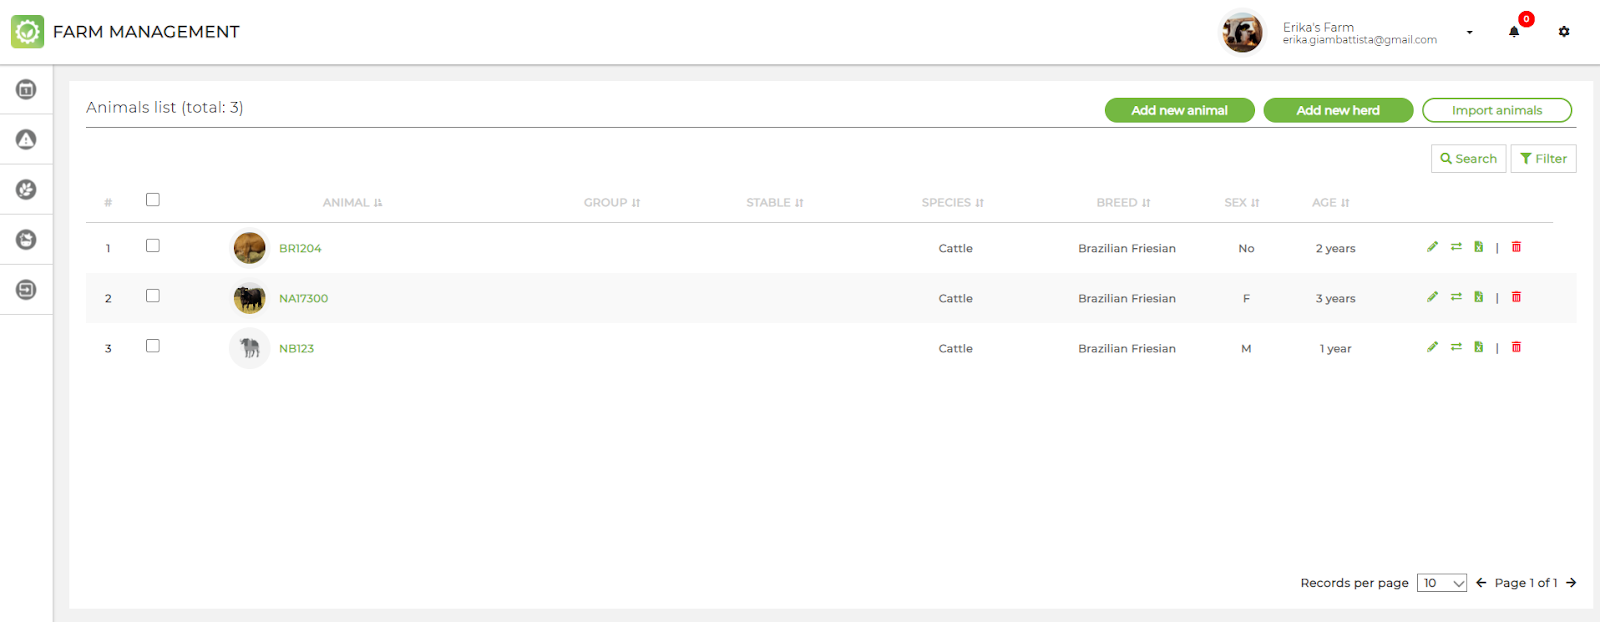
Task: Open the Records per page dropdown
Action: (x=1441, y=583)
